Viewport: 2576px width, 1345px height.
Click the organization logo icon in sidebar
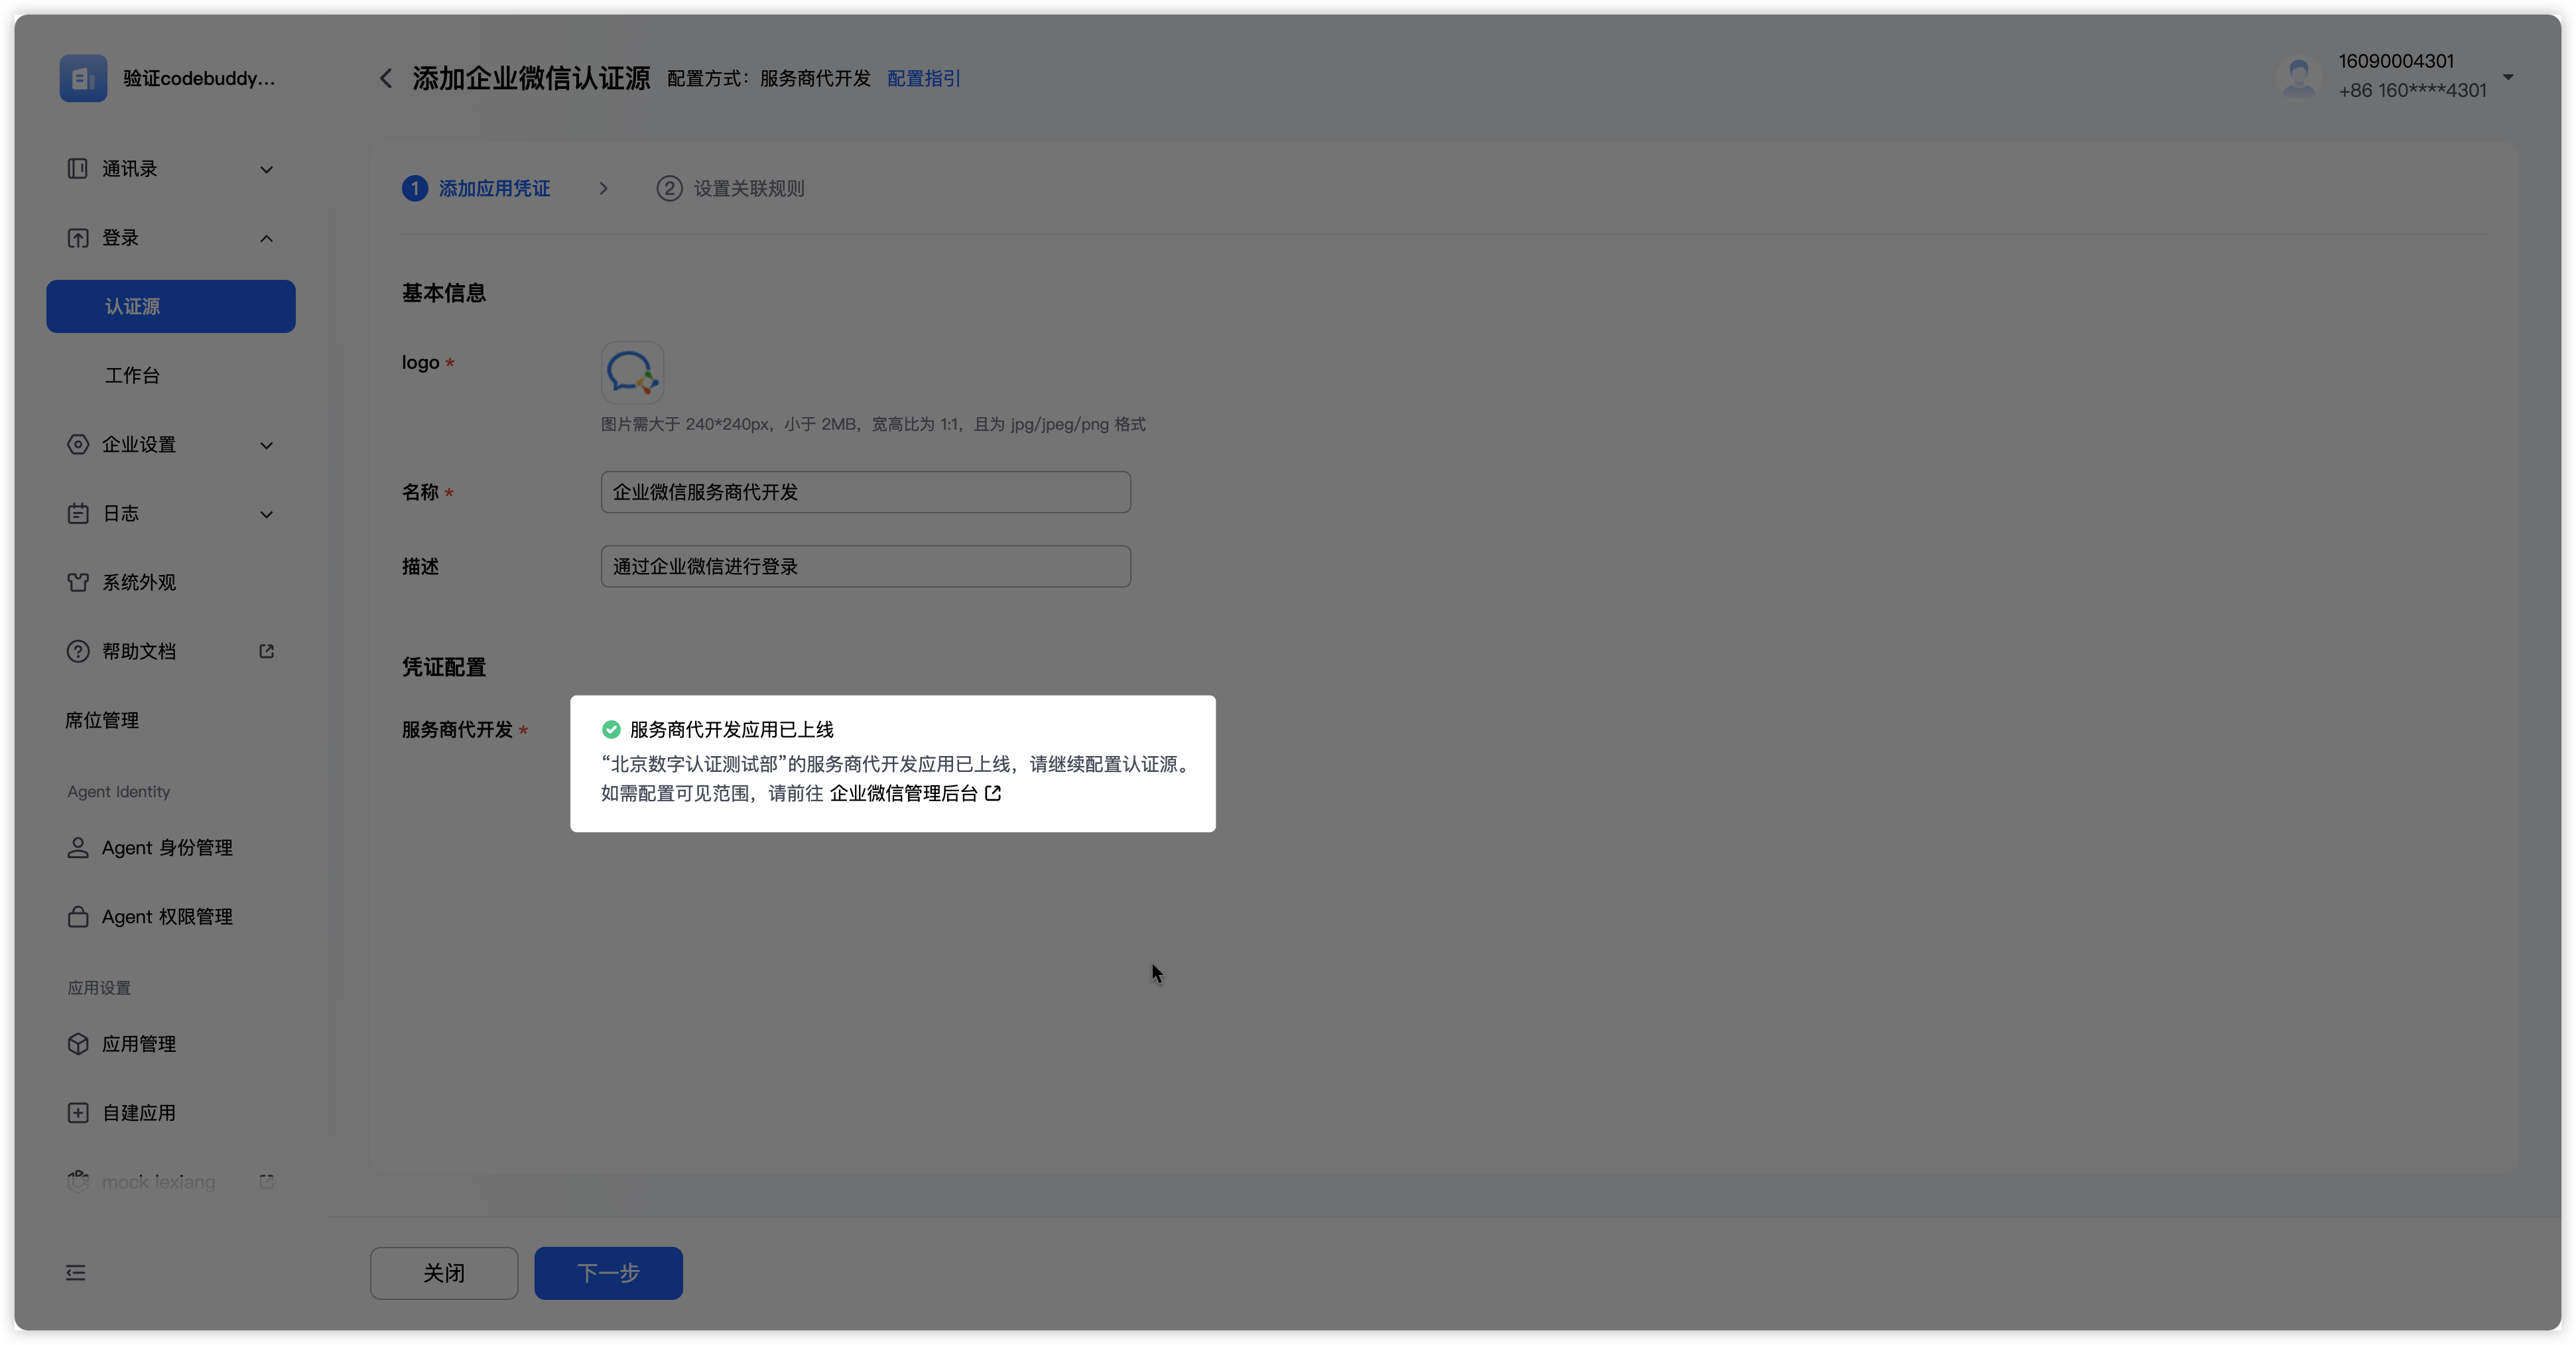83,78
